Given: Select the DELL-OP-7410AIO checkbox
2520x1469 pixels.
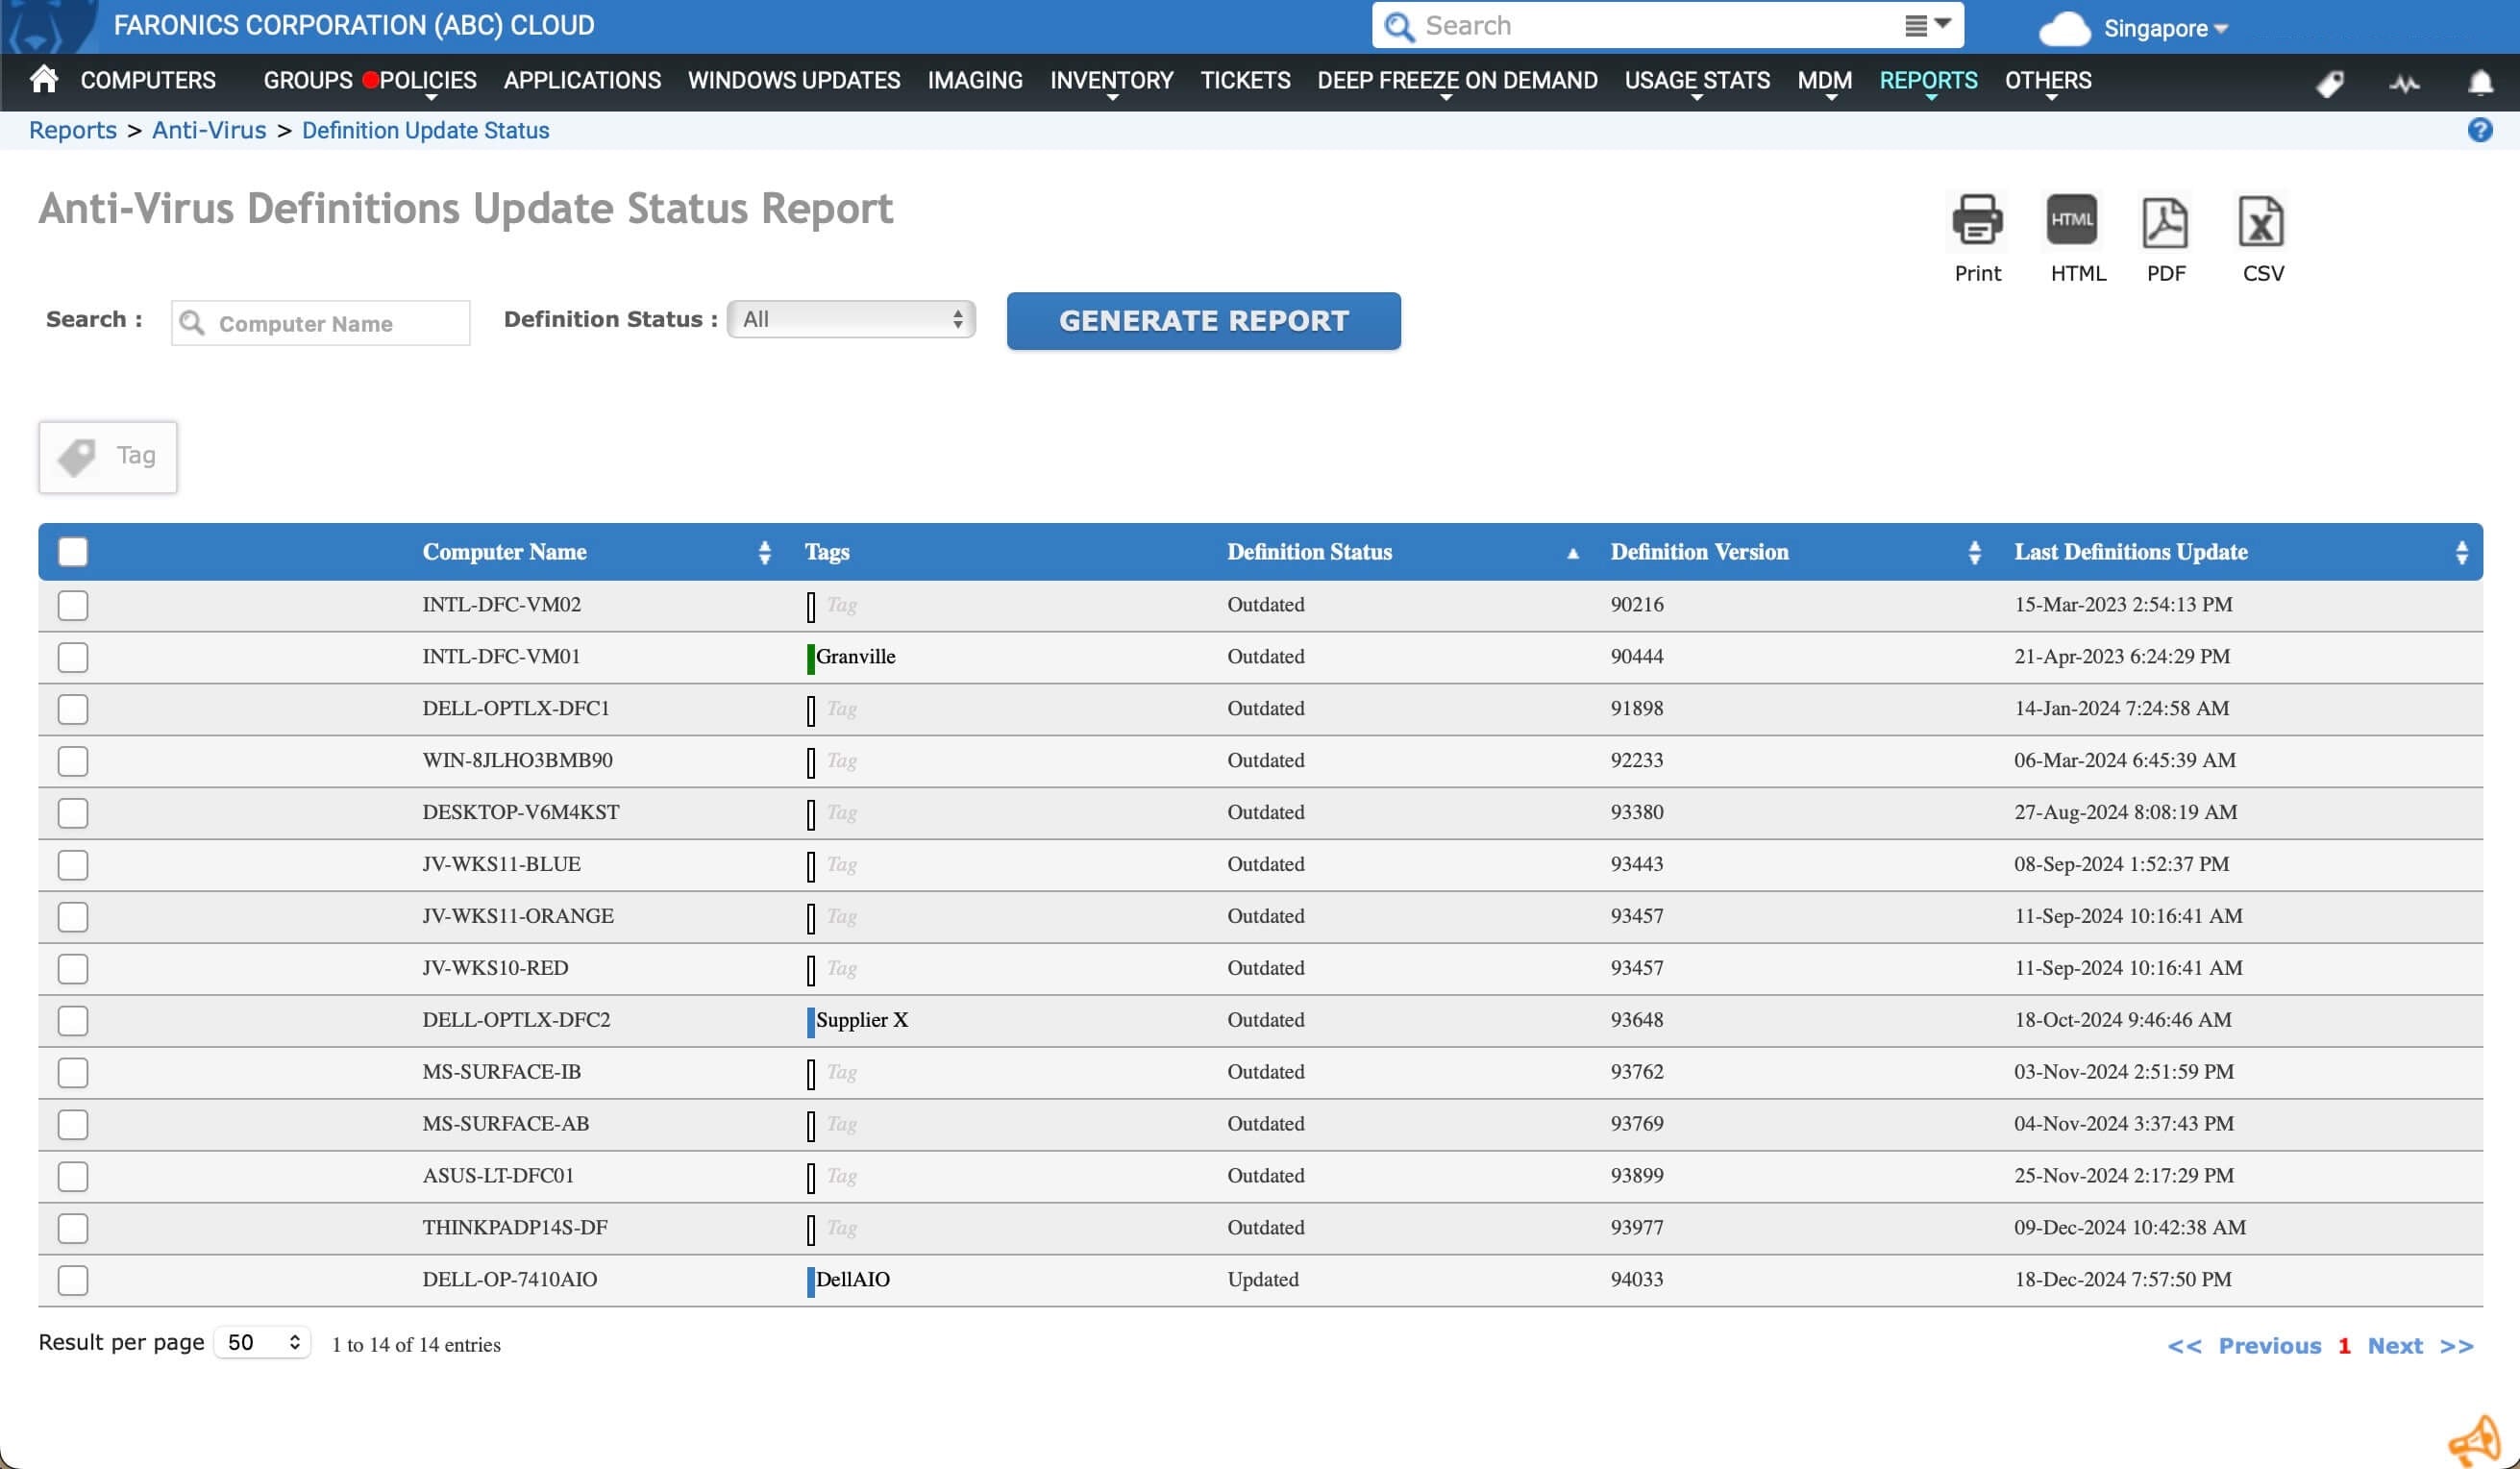Looking at the screenshot, I should click(x=73, y=1280).
